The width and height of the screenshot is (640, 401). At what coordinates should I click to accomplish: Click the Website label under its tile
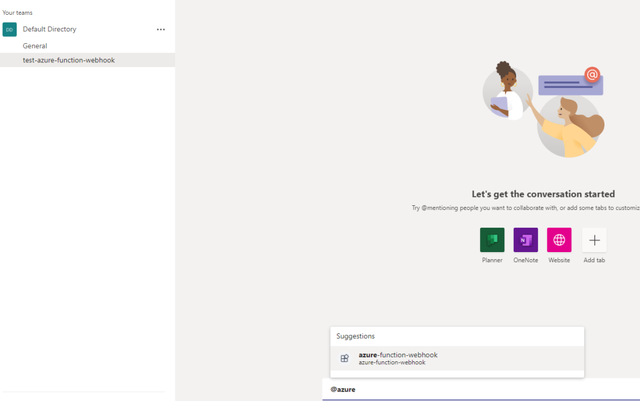[559, 260]
